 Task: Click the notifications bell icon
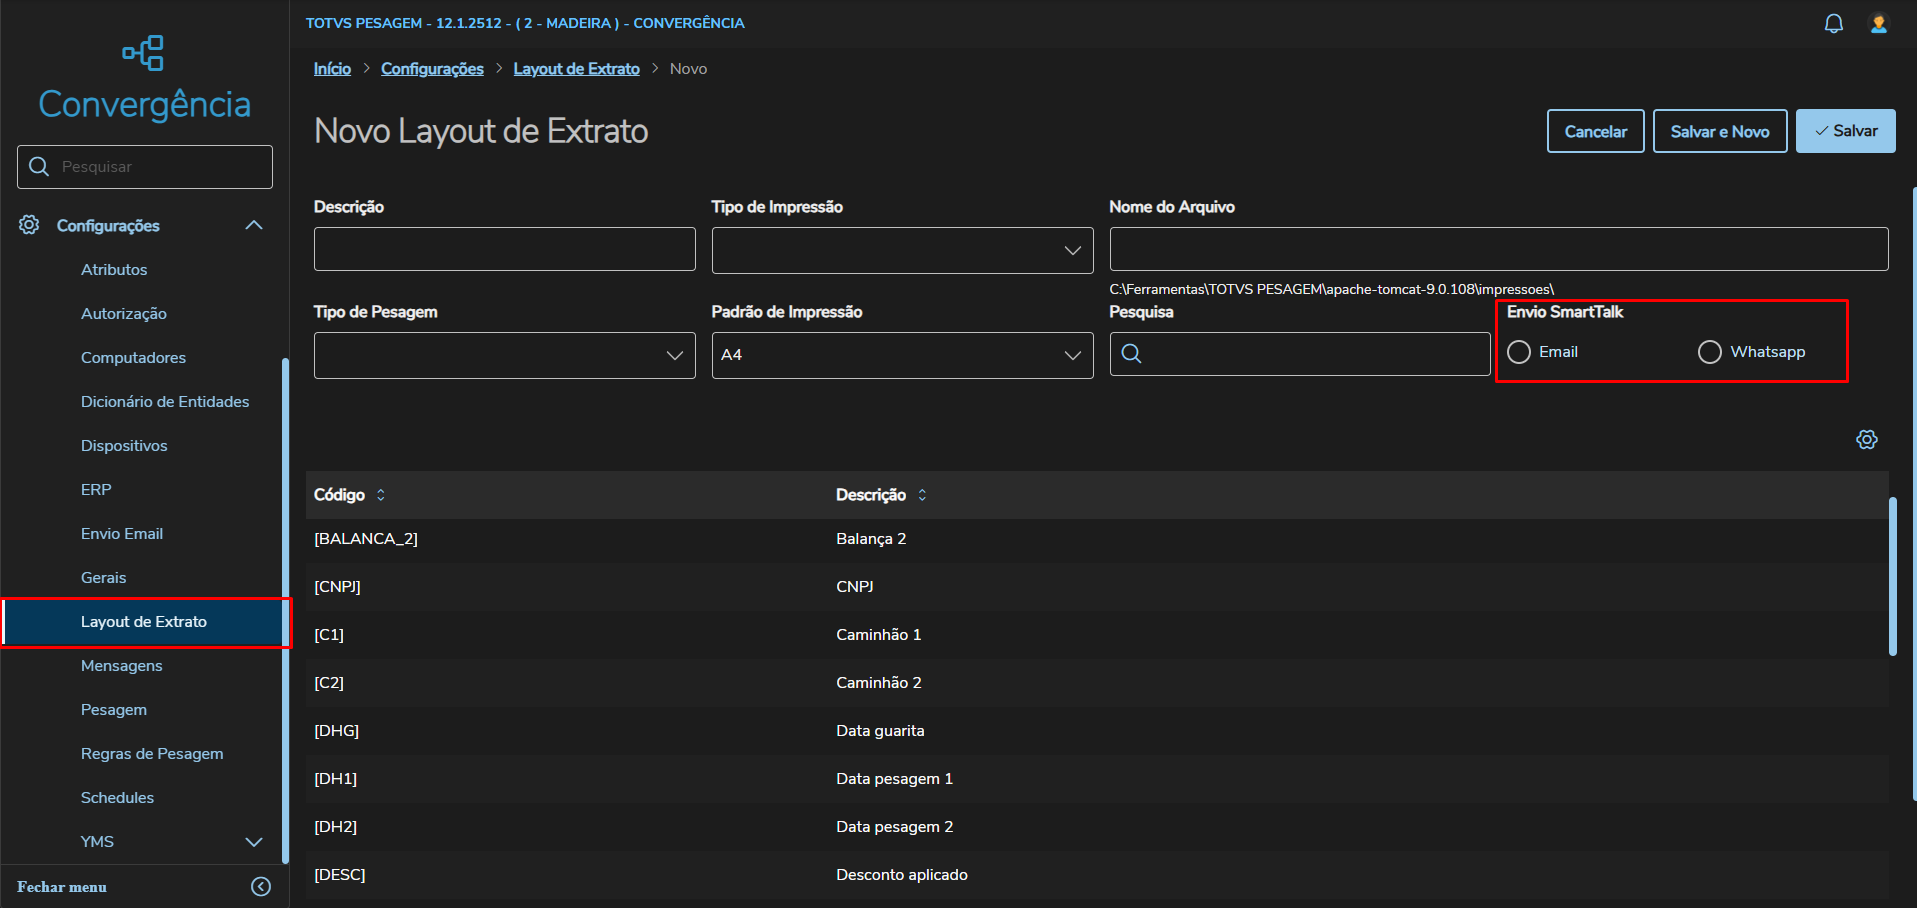click(x=1833, y=24)
